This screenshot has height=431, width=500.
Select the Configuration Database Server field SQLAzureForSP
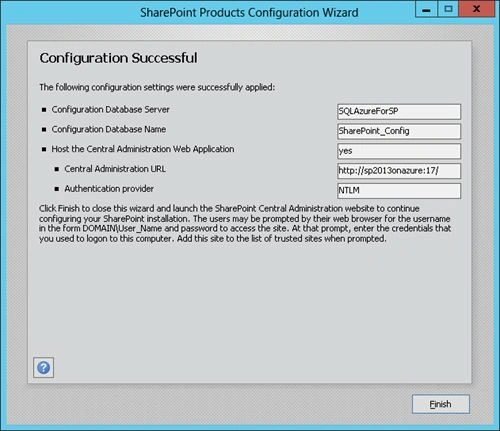point(399,111)
